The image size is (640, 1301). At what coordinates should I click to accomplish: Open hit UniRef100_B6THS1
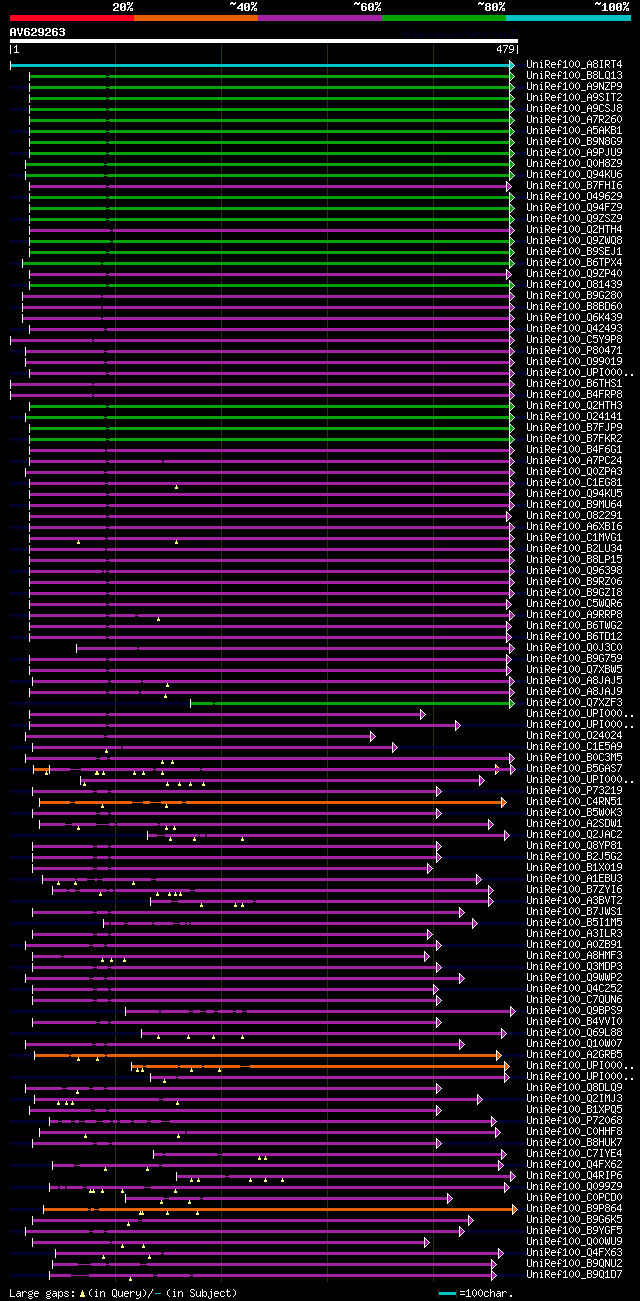[x=574, y=383]
